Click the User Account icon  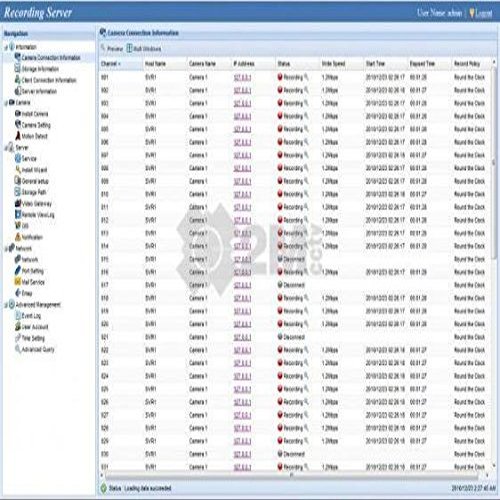point(18,327)
